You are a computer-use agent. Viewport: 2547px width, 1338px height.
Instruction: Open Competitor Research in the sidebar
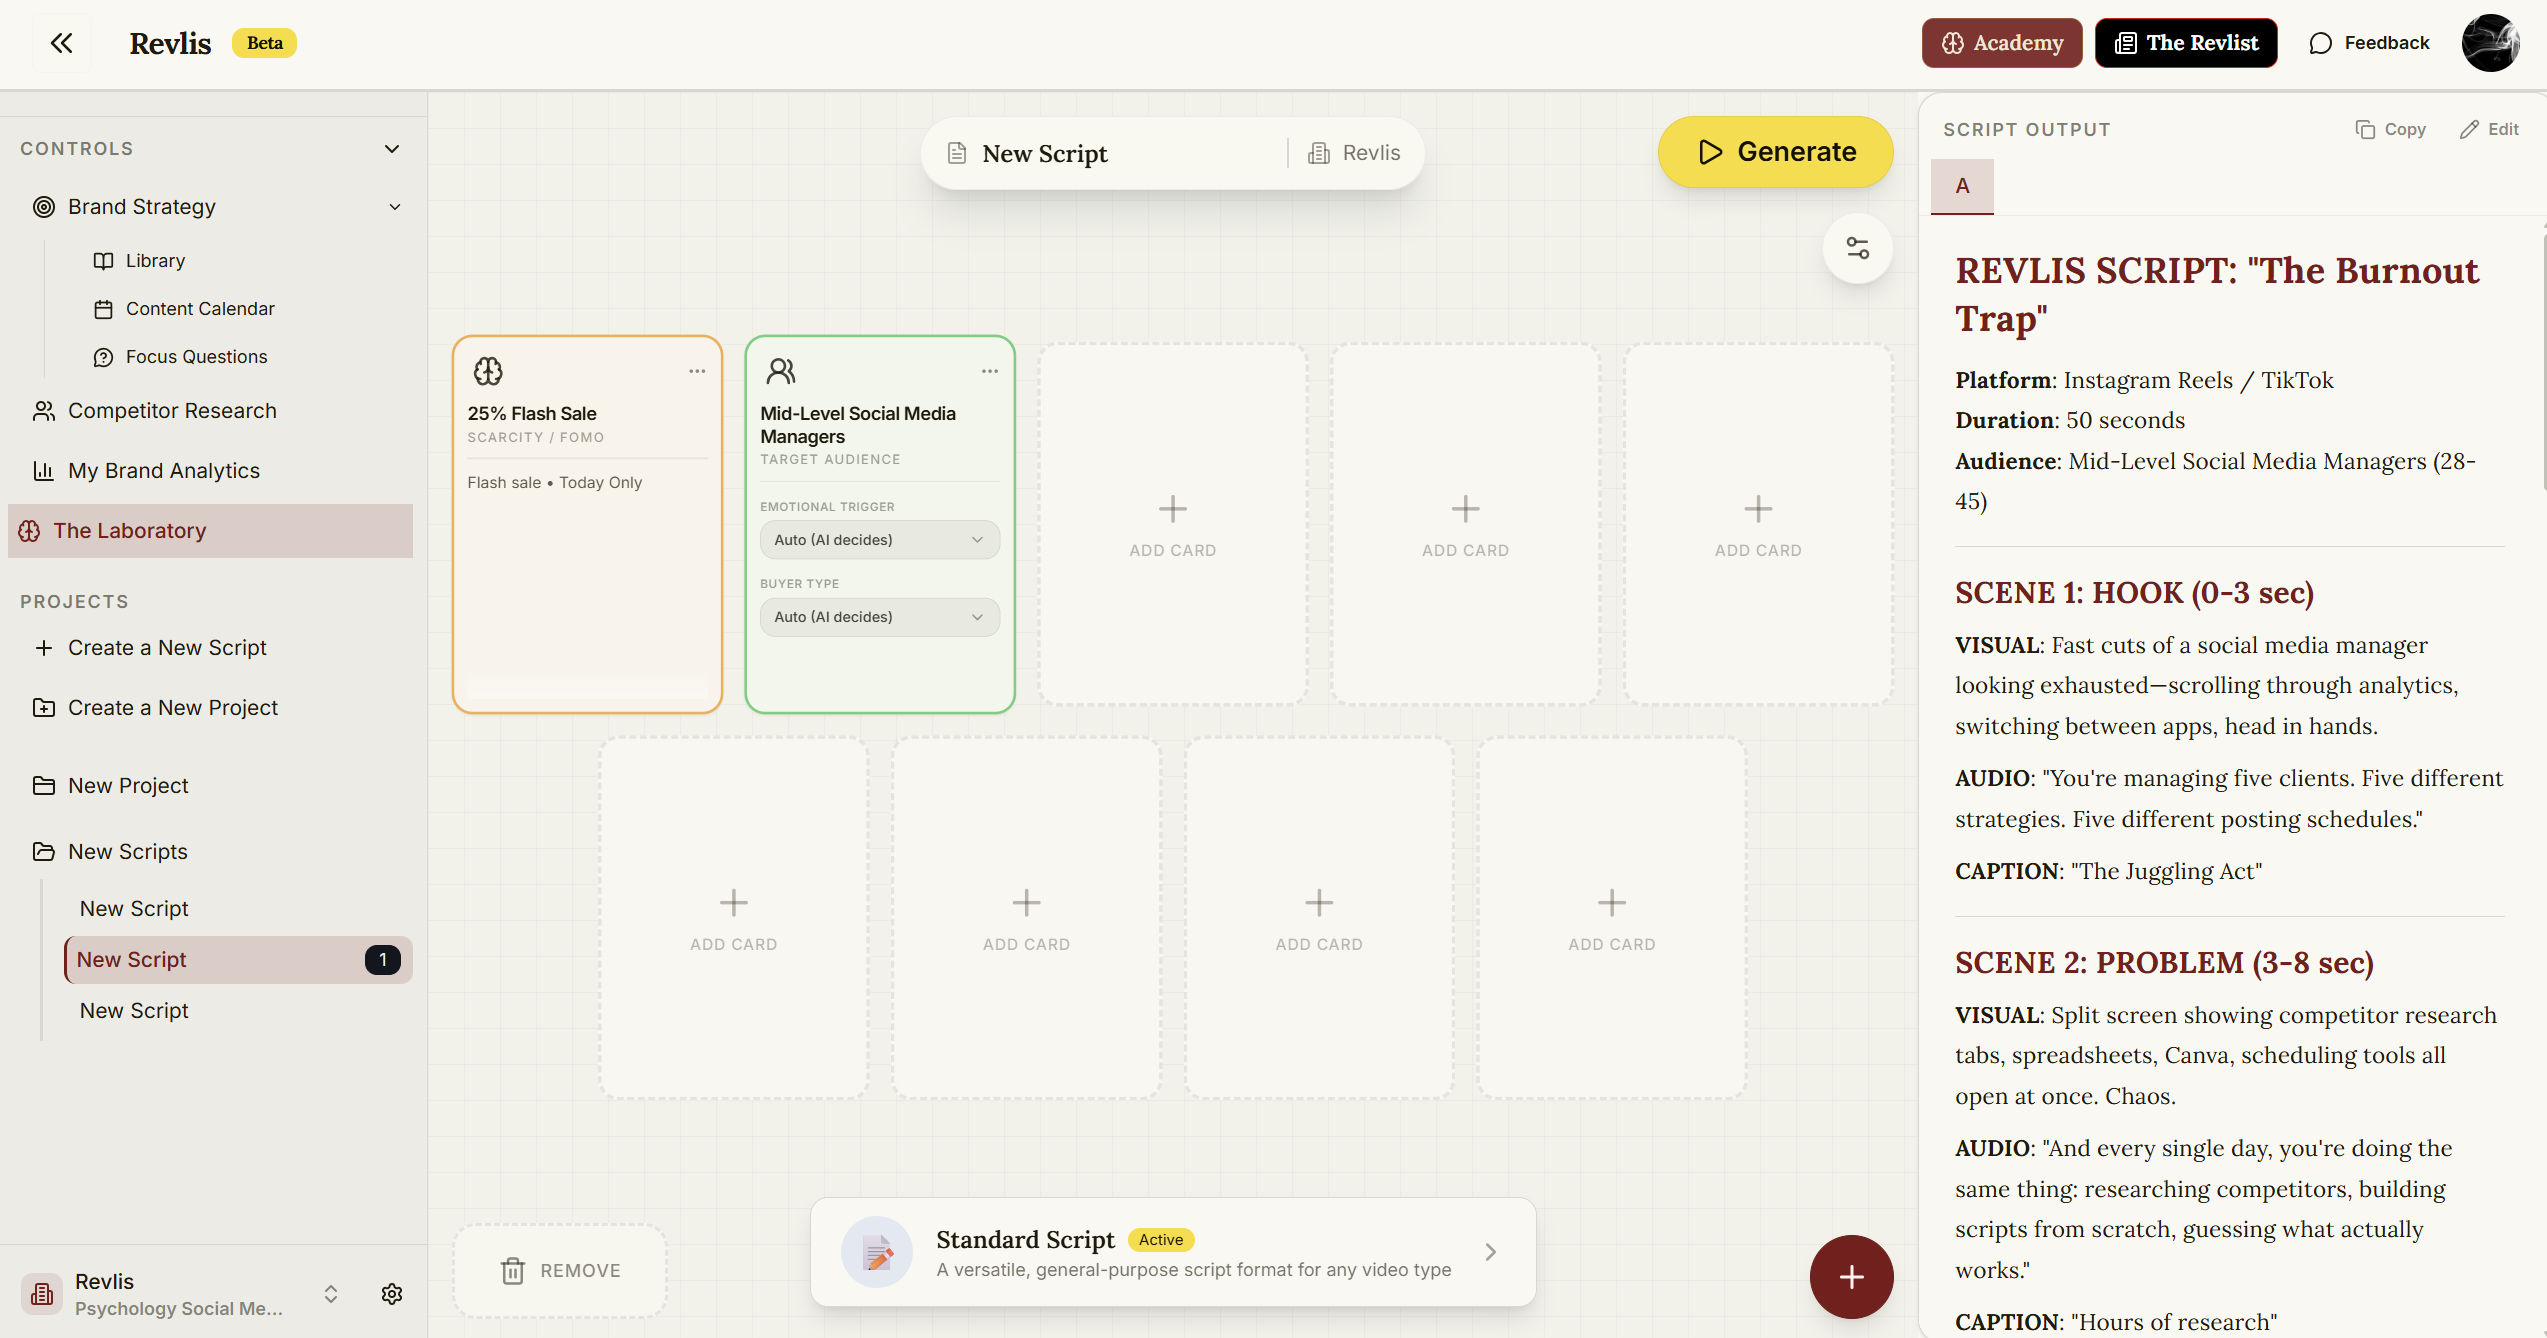[172, 410]
